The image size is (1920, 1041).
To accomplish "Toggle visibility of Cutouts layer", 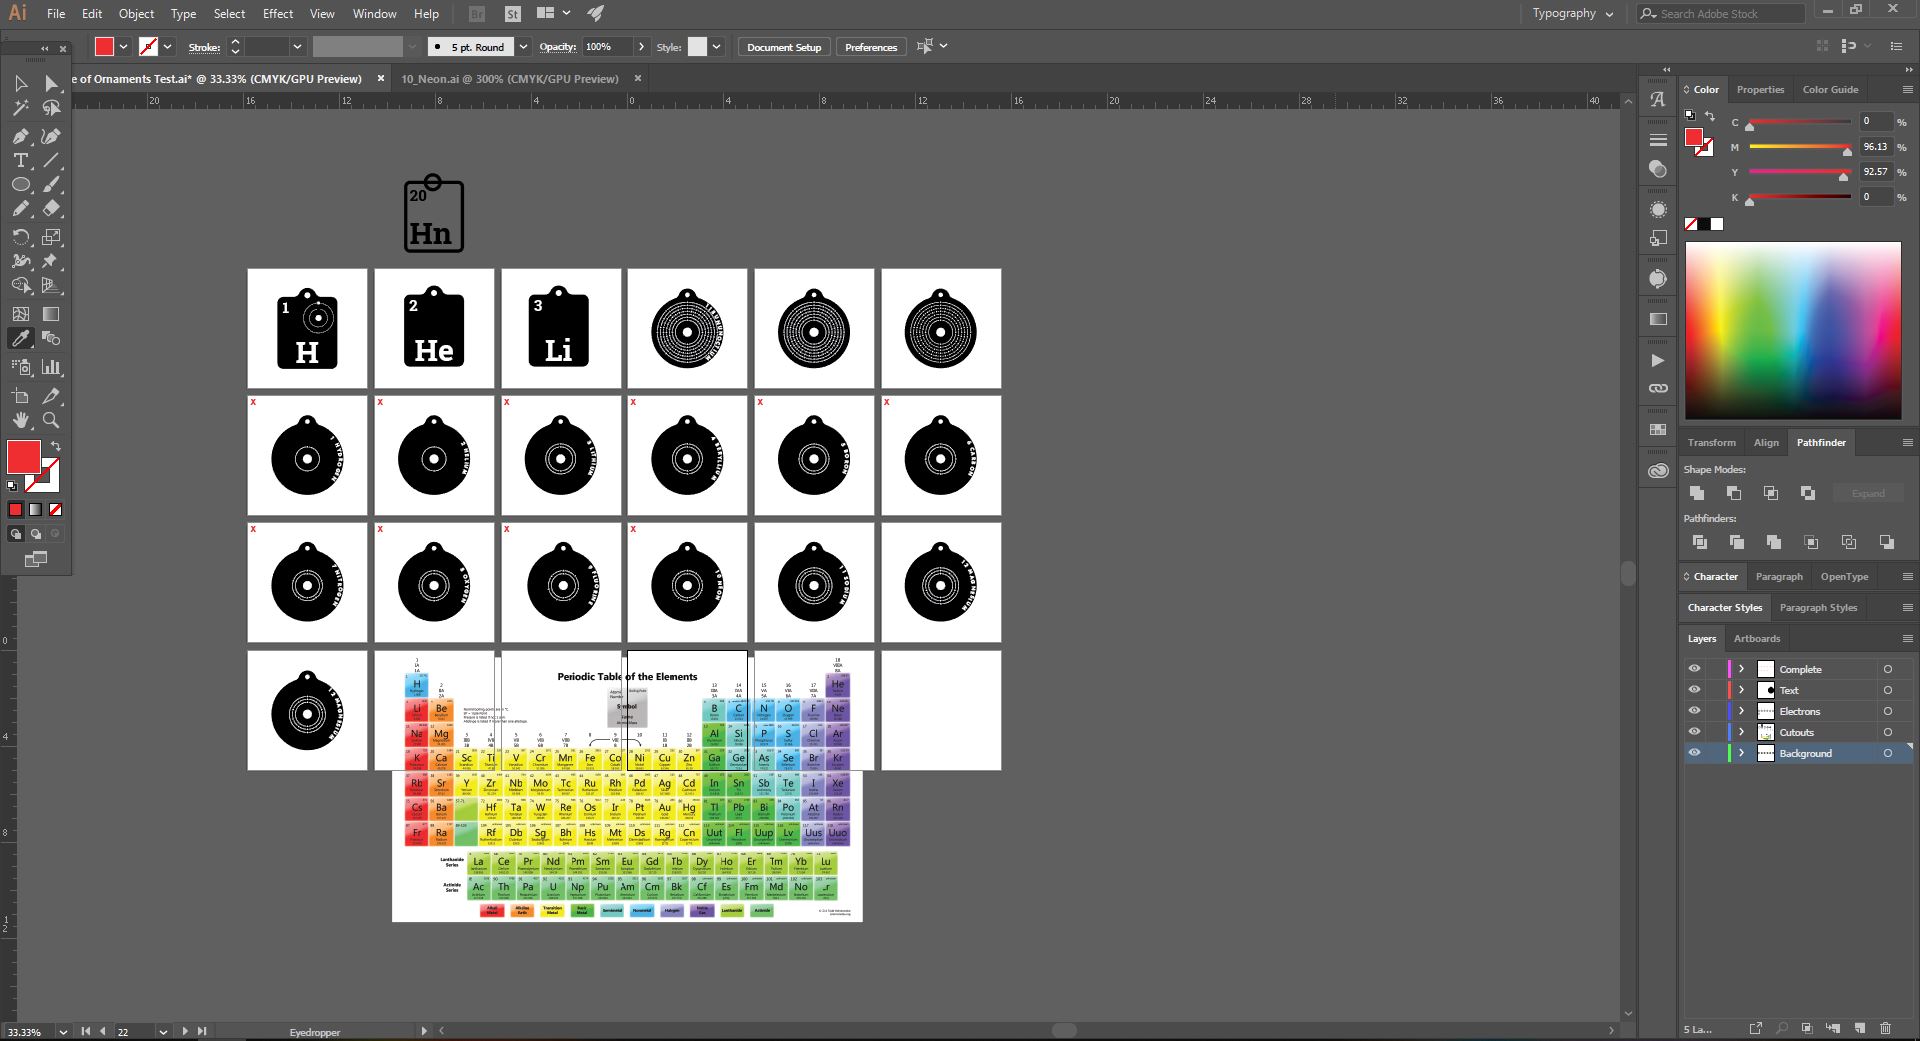I will [1694, 732].
